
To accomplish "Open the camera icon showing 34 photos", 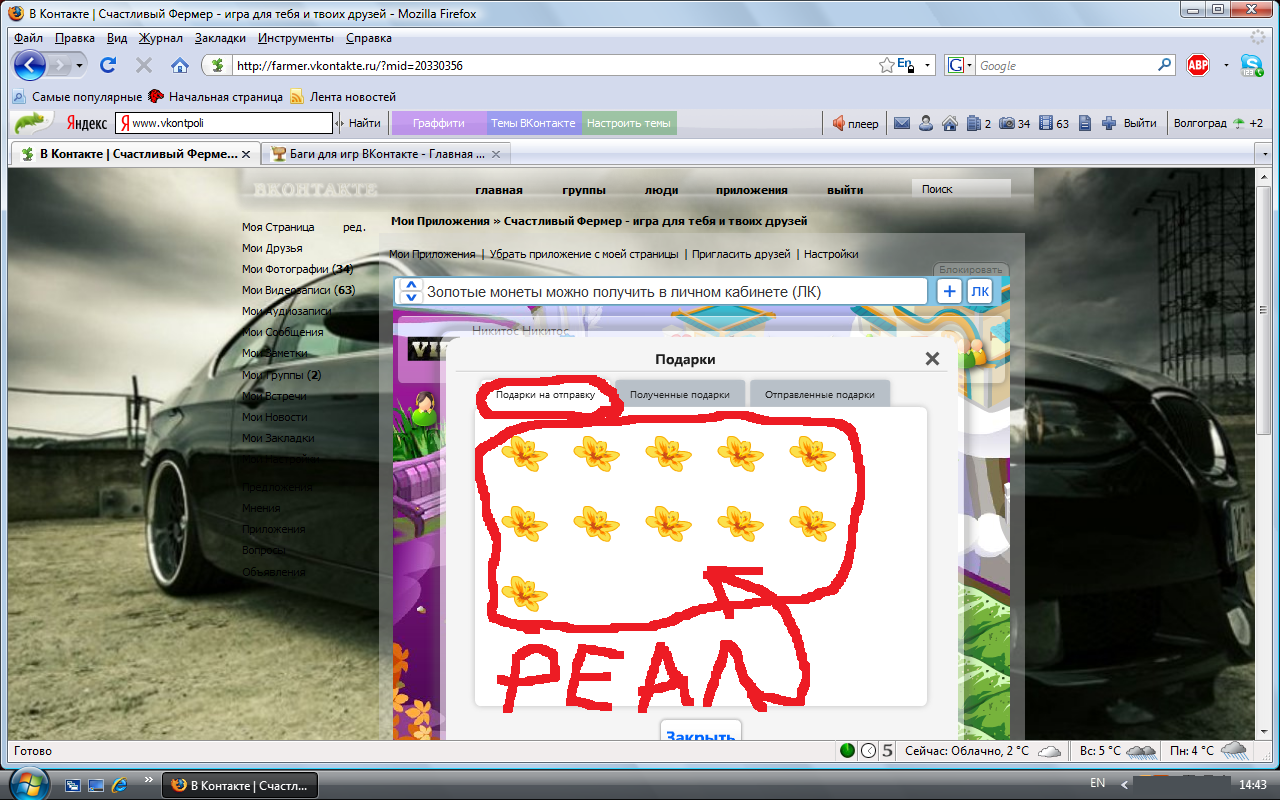I will 1007,124.
